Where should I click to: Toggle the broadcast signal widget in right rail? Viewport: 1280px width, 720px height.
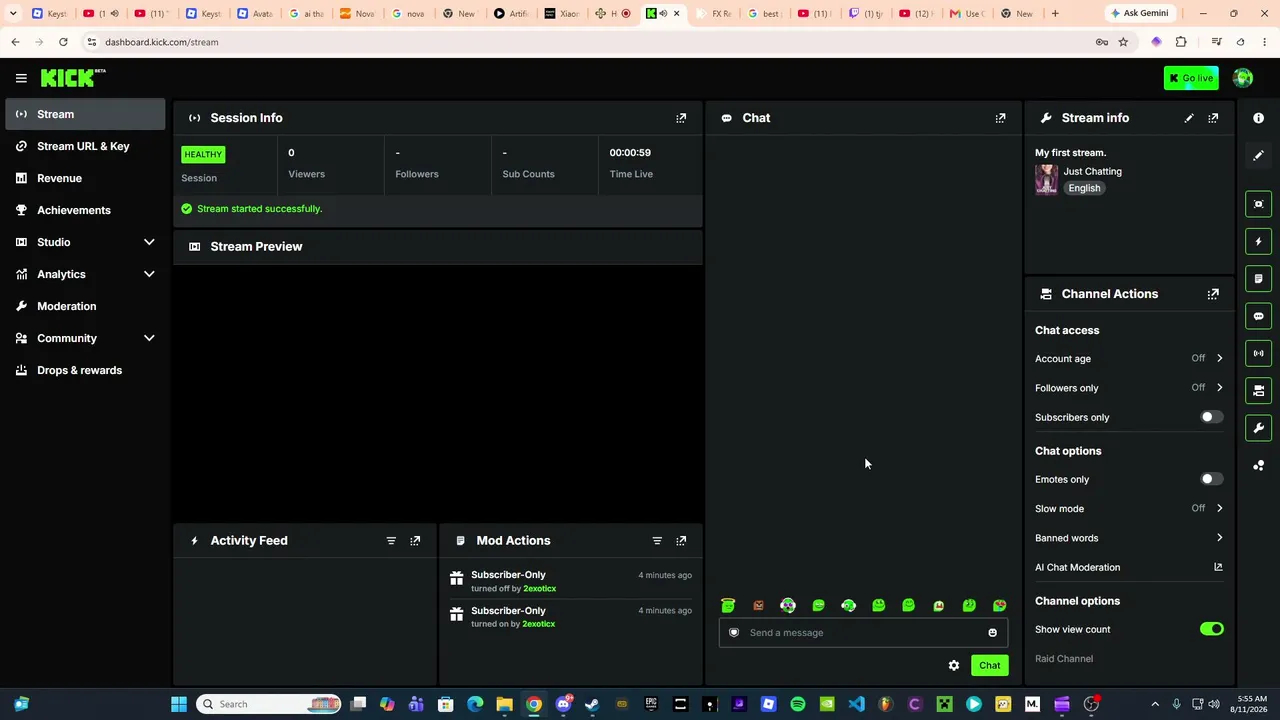[1258, 353]
